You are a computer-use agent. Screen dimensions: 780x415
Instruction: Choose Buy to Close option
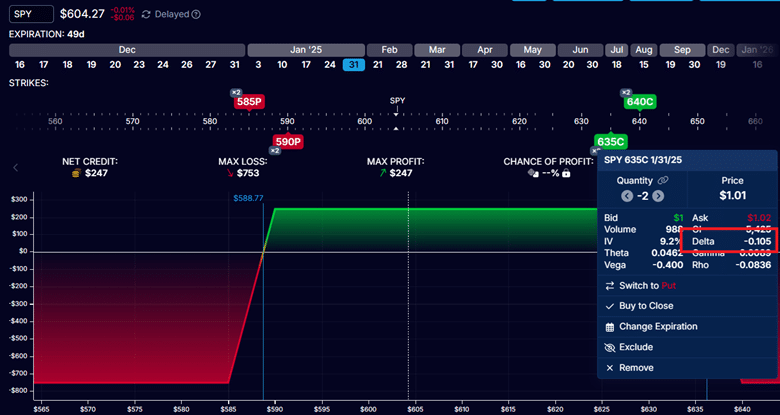pos(687,306)
